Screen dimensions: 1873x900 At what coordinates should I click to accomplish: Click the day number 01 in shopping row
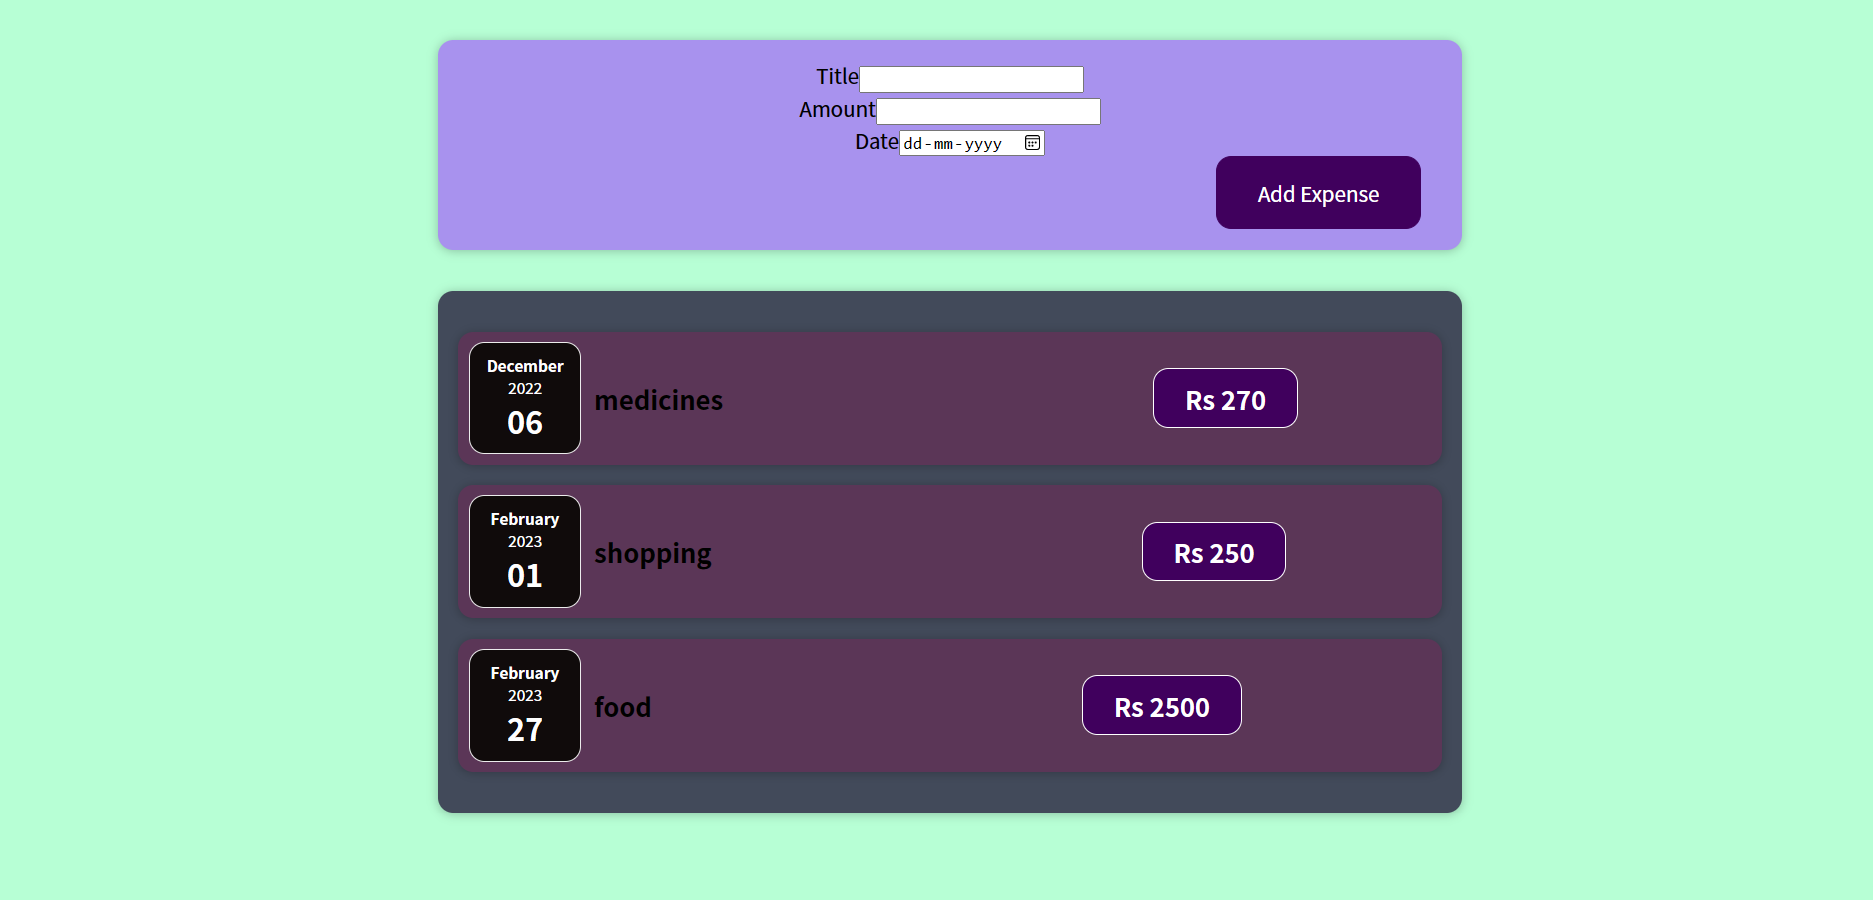pos(525,576)
